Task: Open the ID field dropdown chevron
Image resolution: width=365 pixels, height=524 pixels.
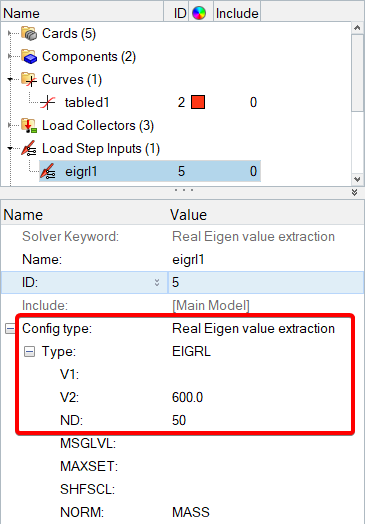Action: [x=157, y=283]
